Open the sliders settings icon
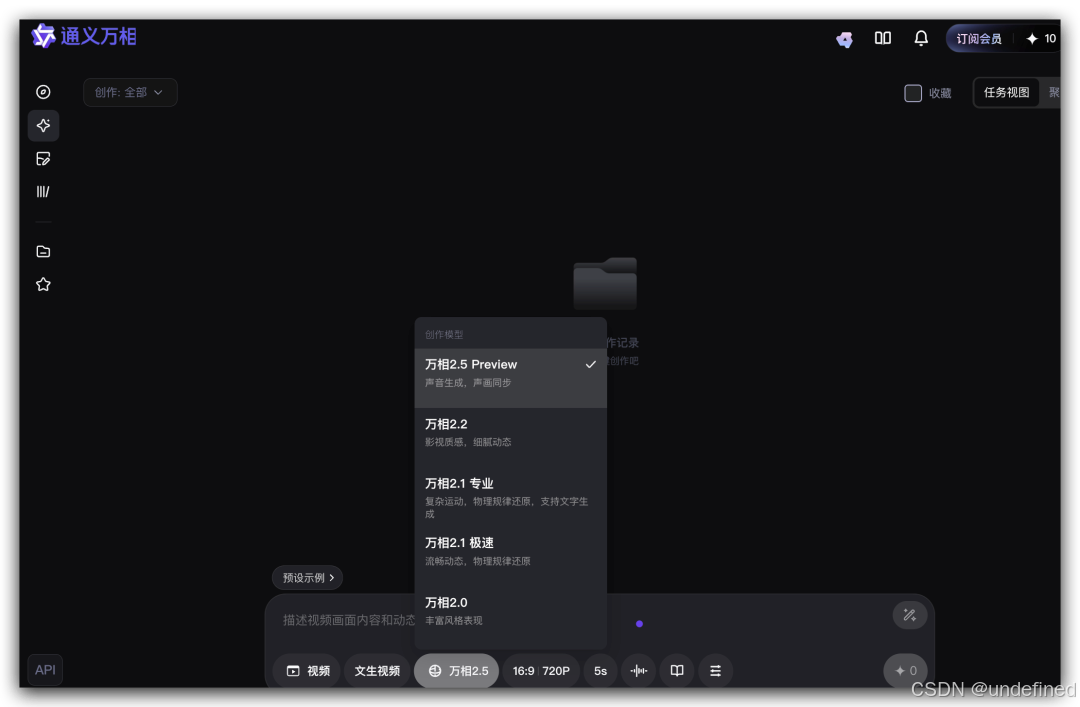1080x707 pixels. pos(716,670)
